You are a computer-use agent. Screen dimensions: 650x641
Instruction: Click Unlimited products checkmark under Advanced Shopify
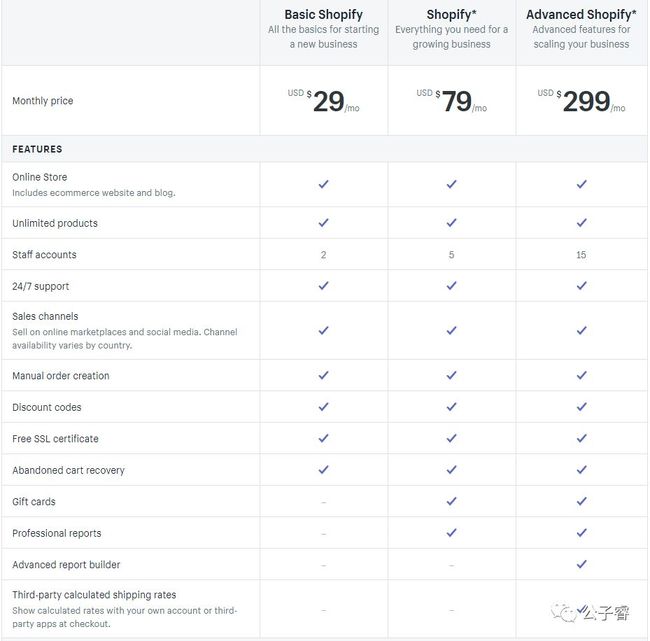click(582, 223)
